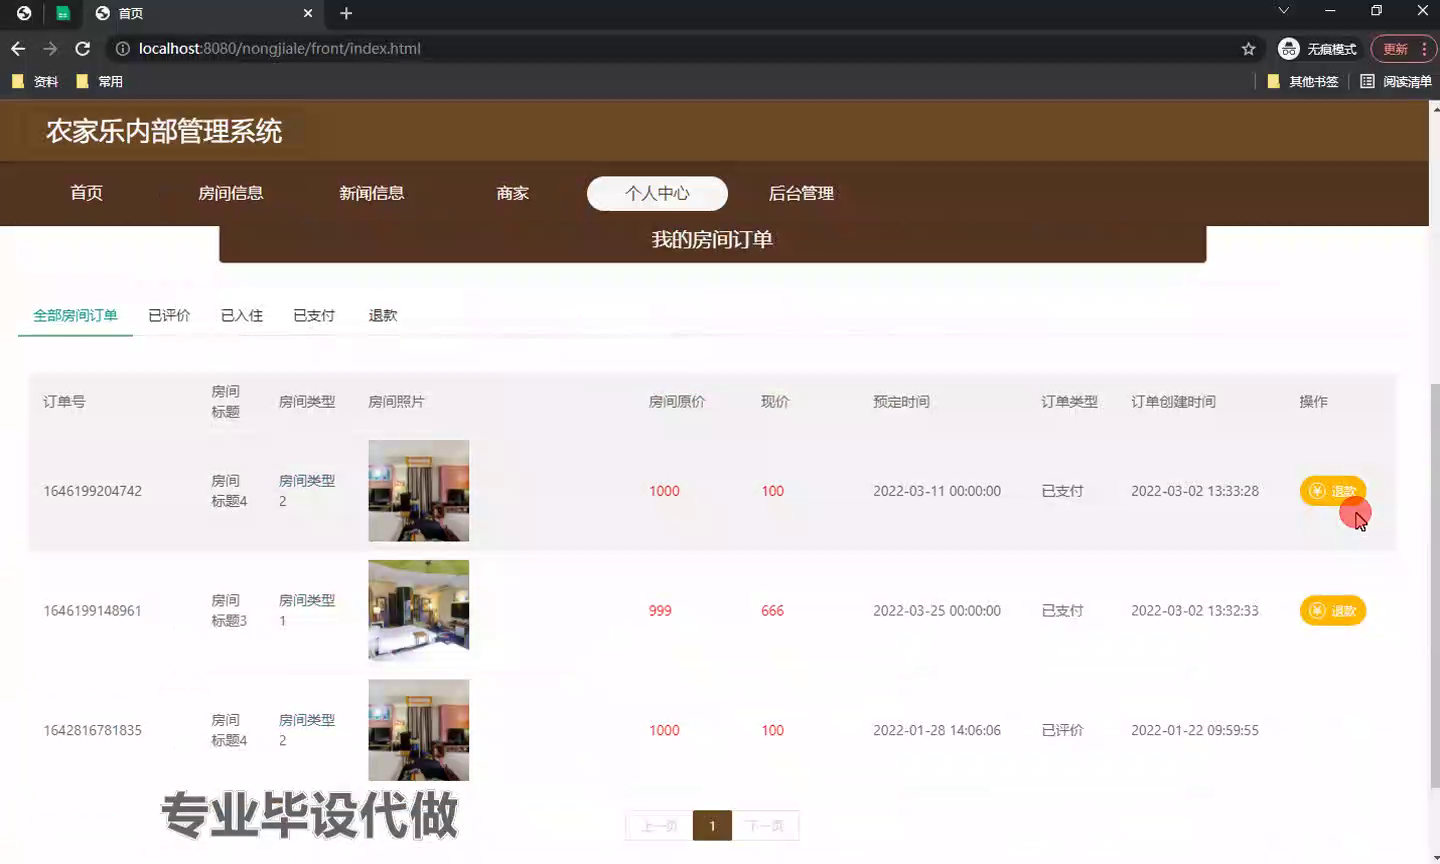Click order number 1646199148961

92,610
